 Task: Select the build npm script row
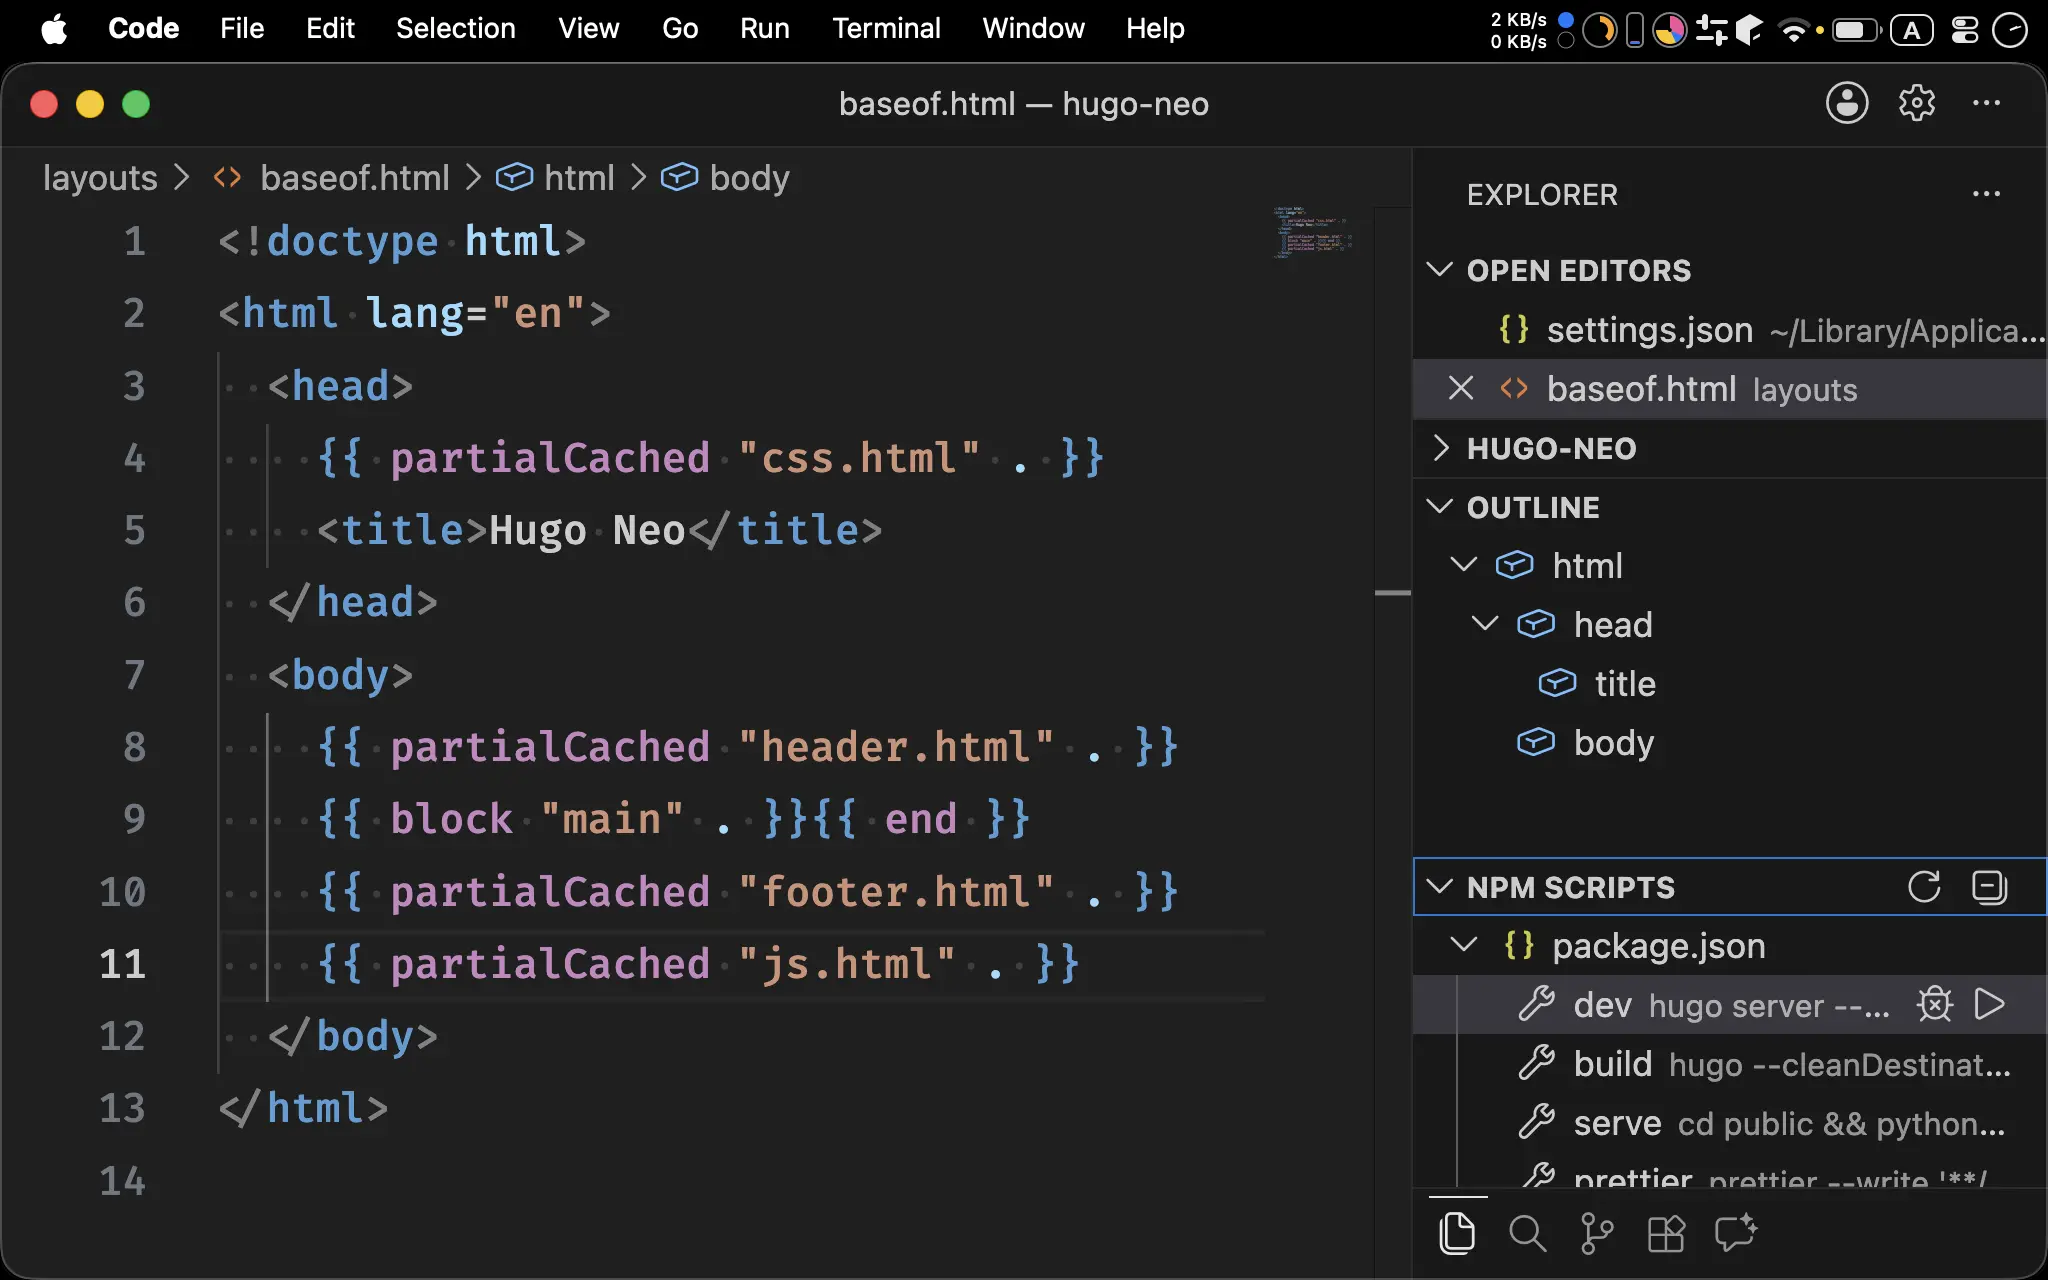pyautogui.click(x=1730, y=1063)
